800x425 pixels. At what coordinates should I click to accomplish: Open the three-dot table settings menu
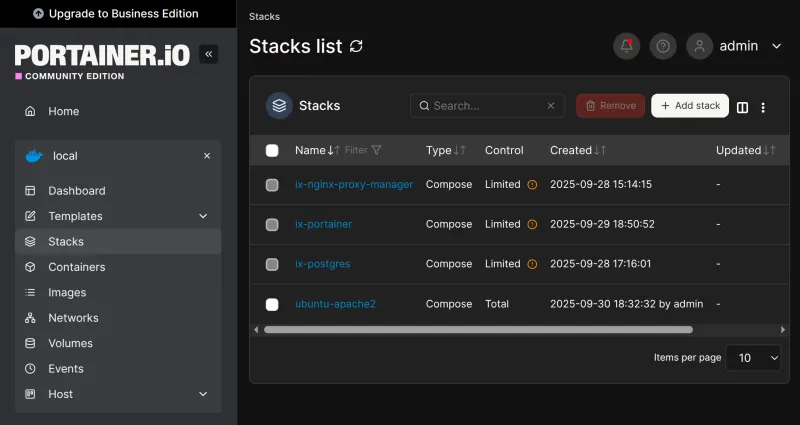(x=763, y=107)
